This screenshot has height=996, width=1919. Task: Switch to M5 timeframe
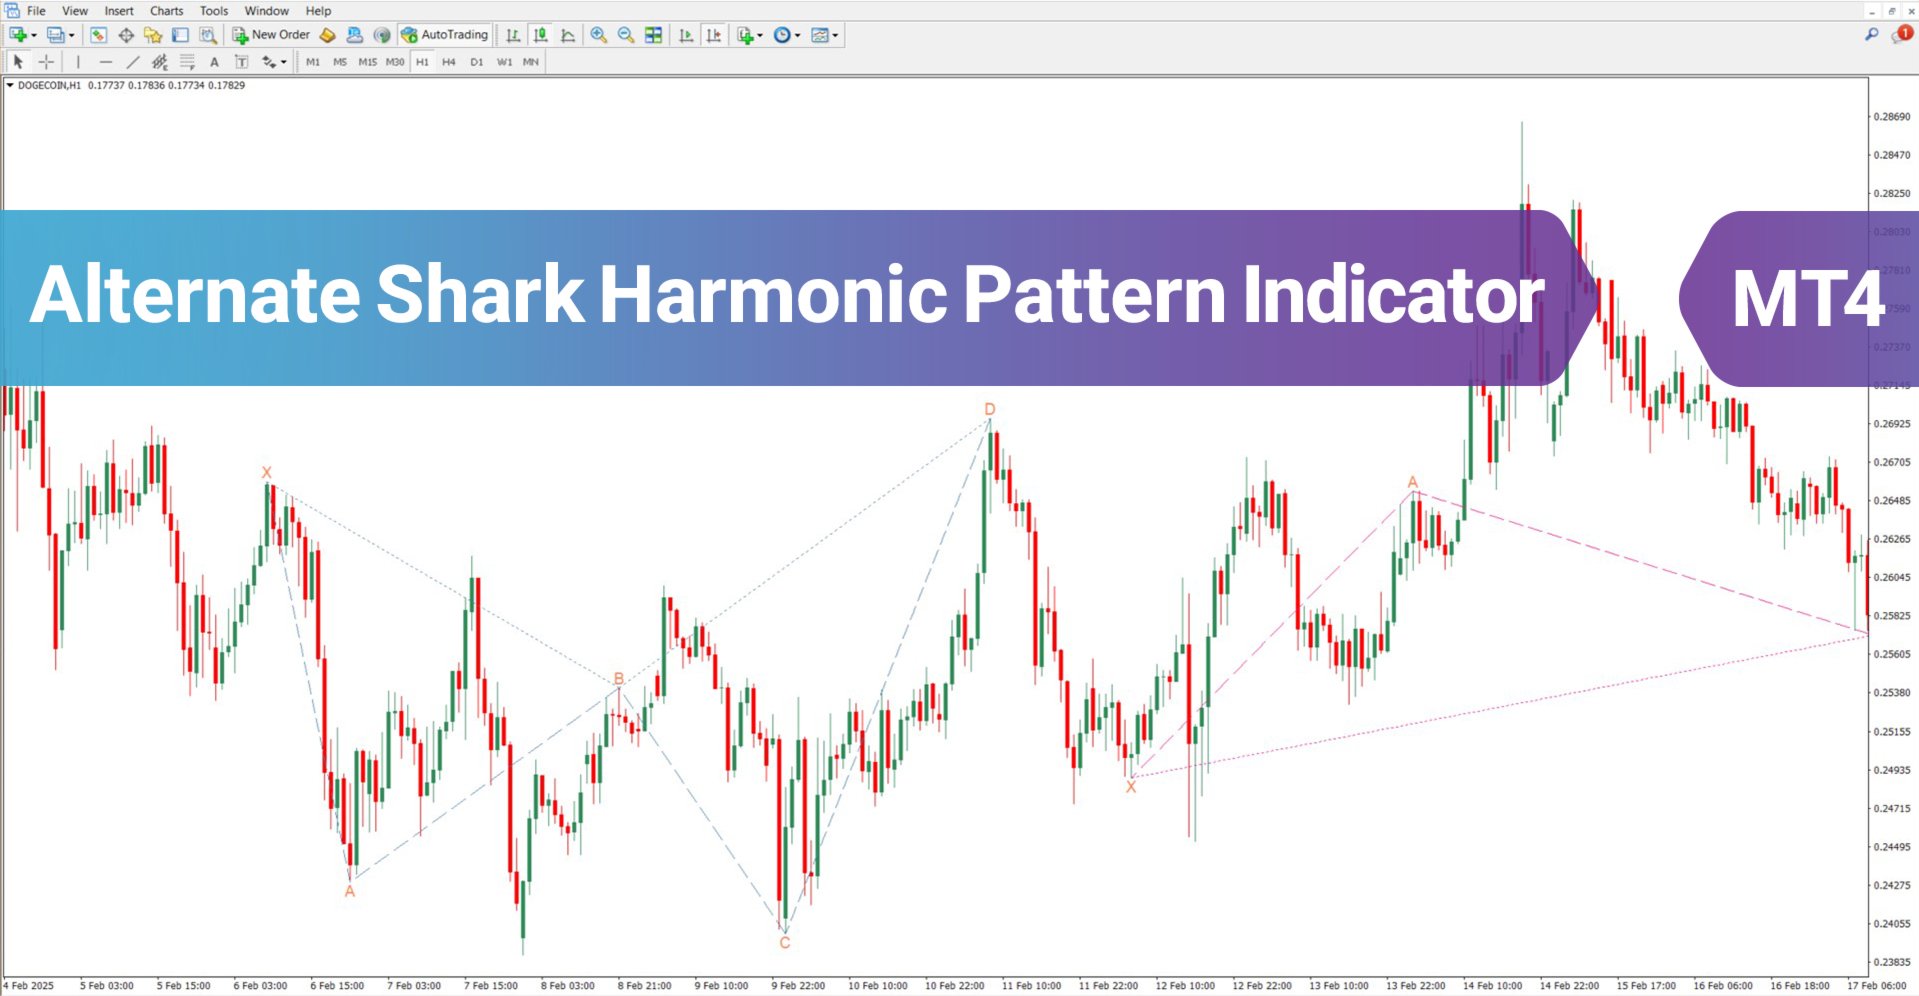(340, 62)
